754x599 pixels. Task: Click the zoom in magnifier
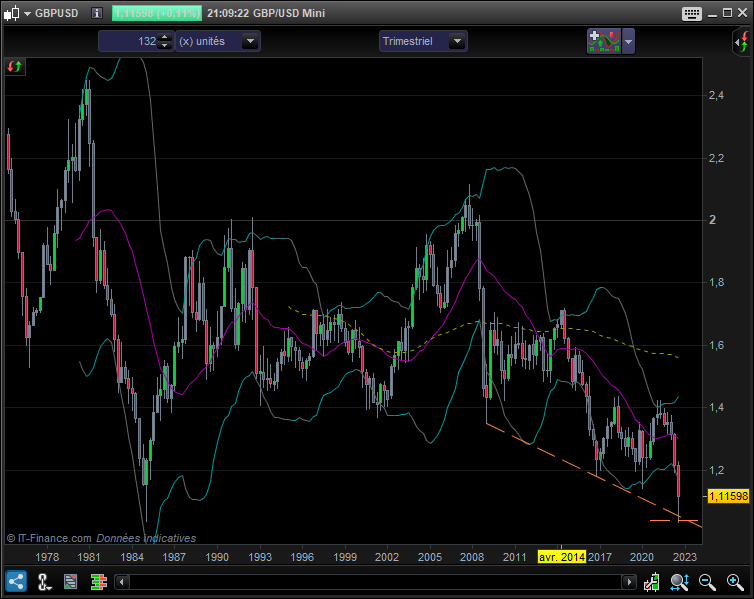click(x=735, y=581)
